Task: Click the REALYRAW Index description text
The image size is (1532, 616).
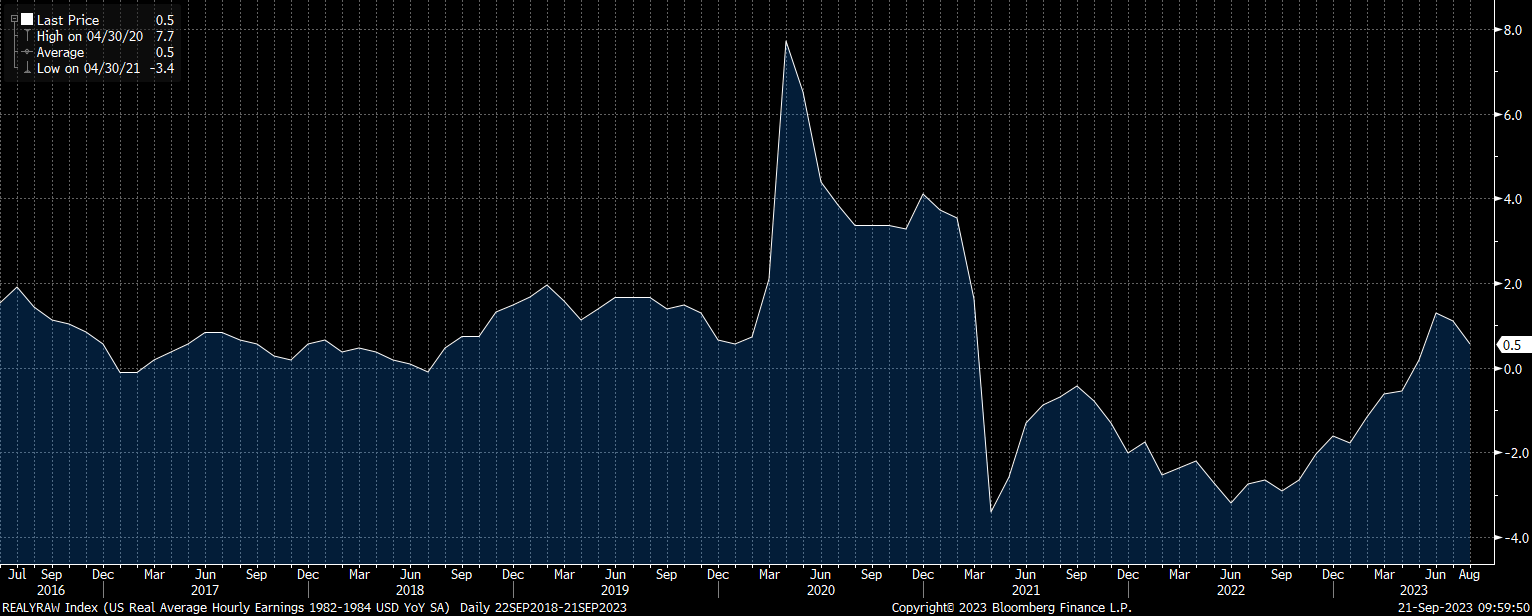Action: 226,608
